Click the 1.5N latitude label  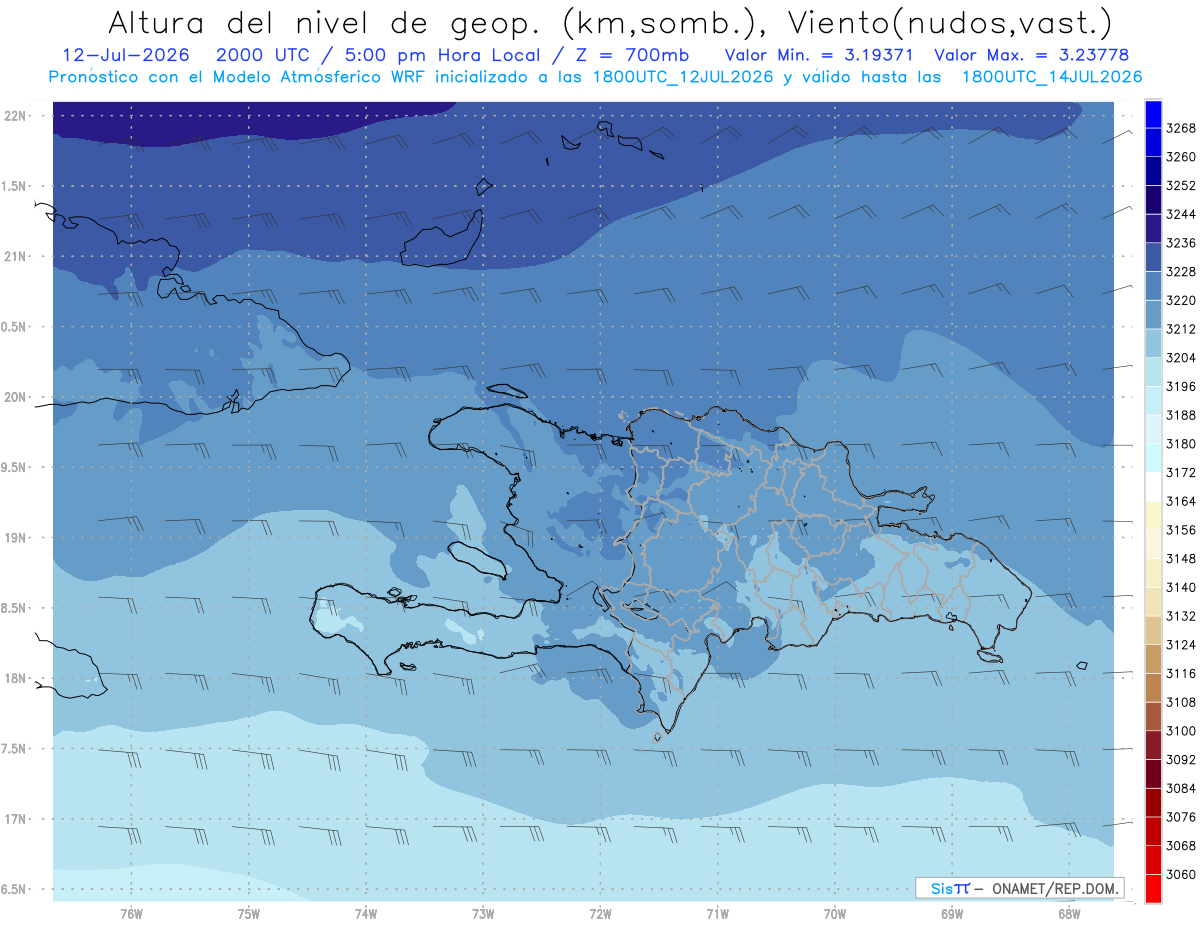13,186
